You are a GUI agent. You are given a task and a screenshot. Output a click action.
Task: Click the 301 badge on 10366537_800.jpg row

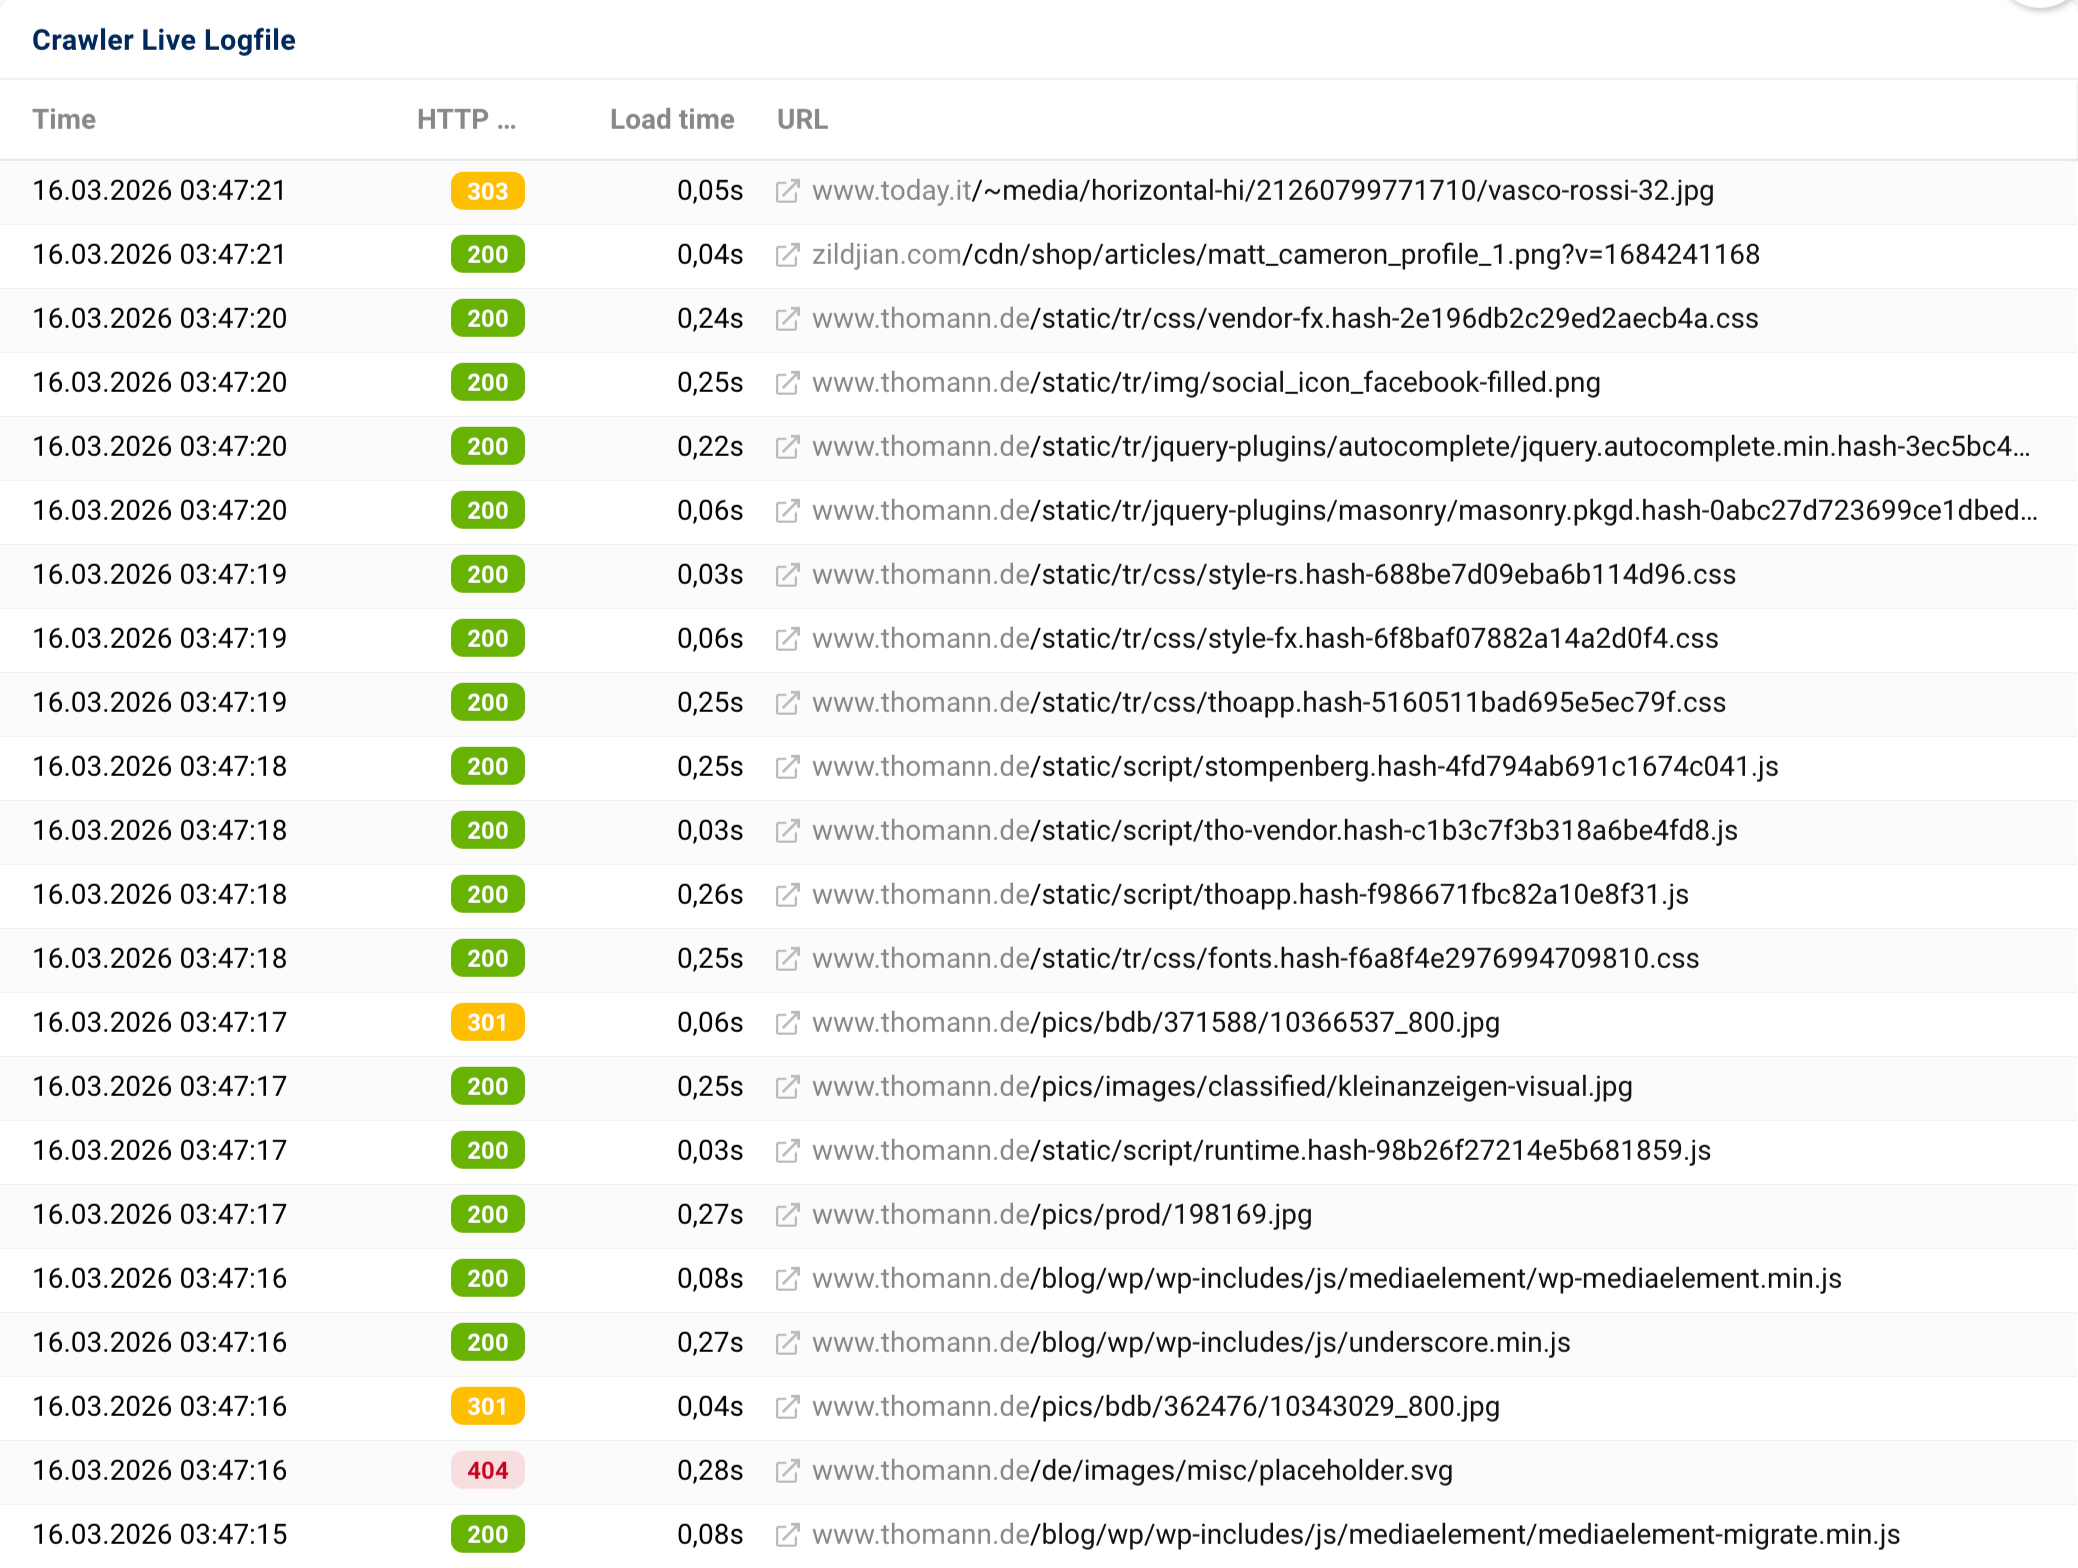tap(487, 1023)
